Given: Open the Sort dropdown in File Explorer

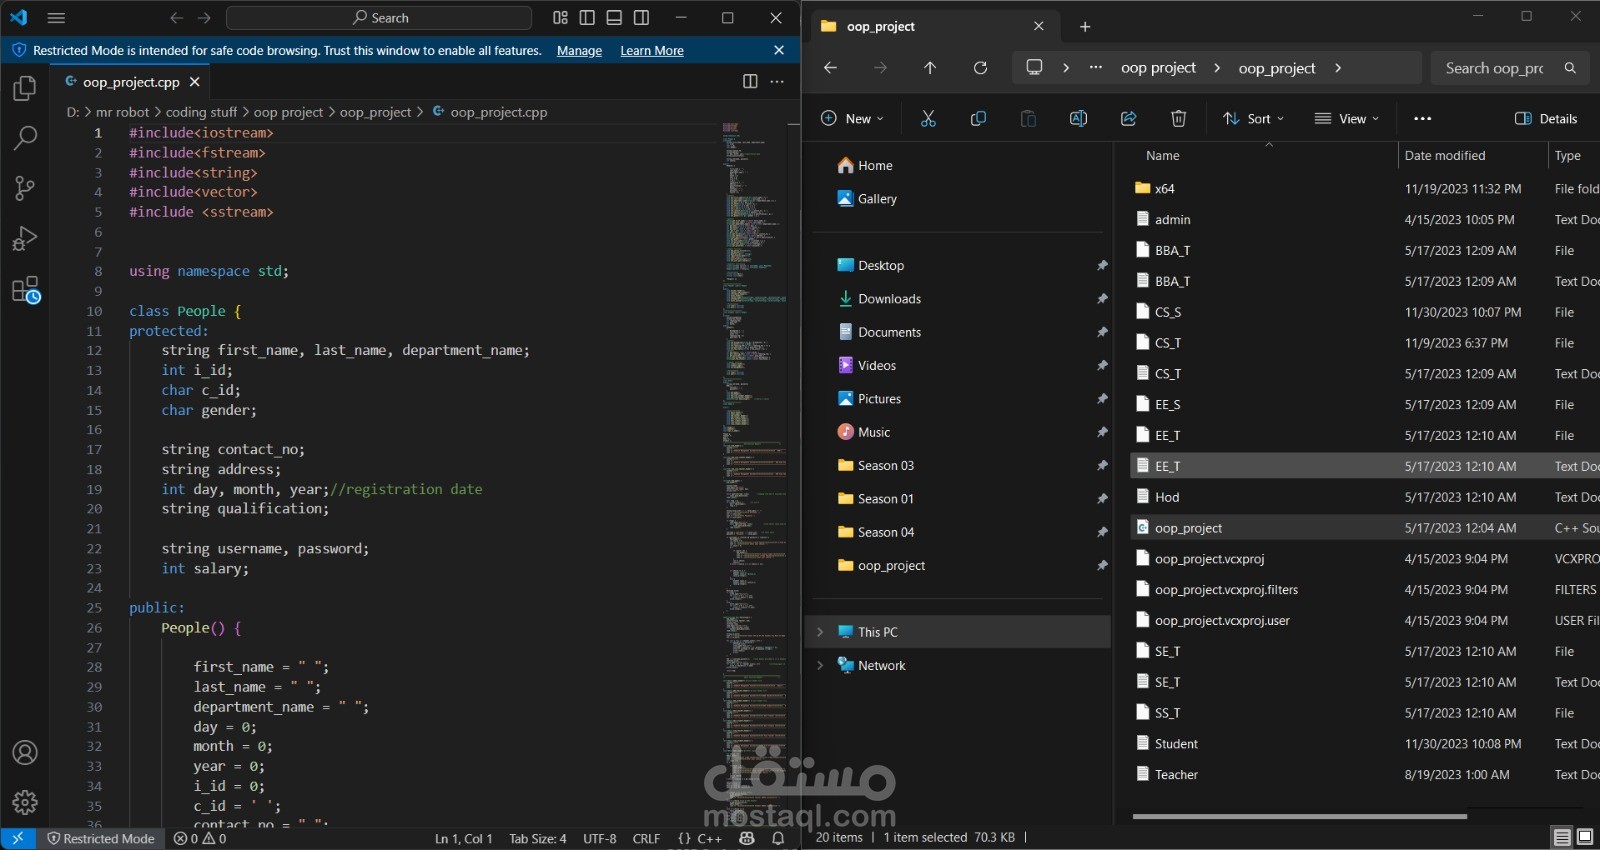Looking at the screenshot, I should [x=1253, y=118].
